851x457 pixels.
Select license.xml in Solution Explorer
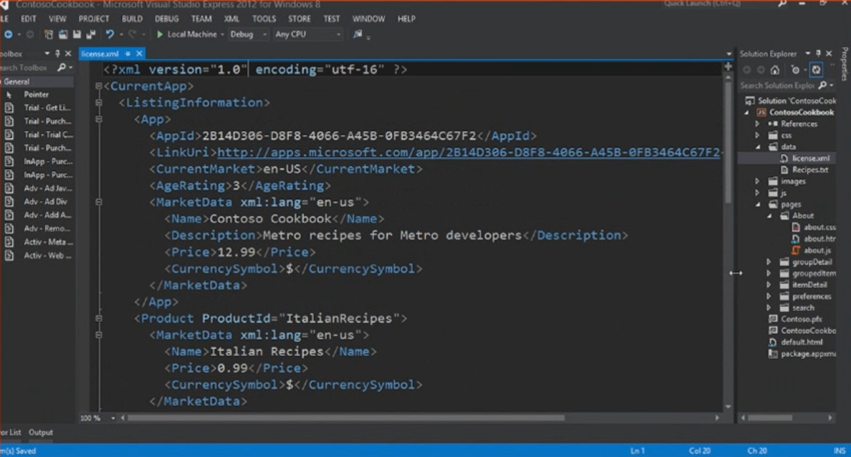810,158
